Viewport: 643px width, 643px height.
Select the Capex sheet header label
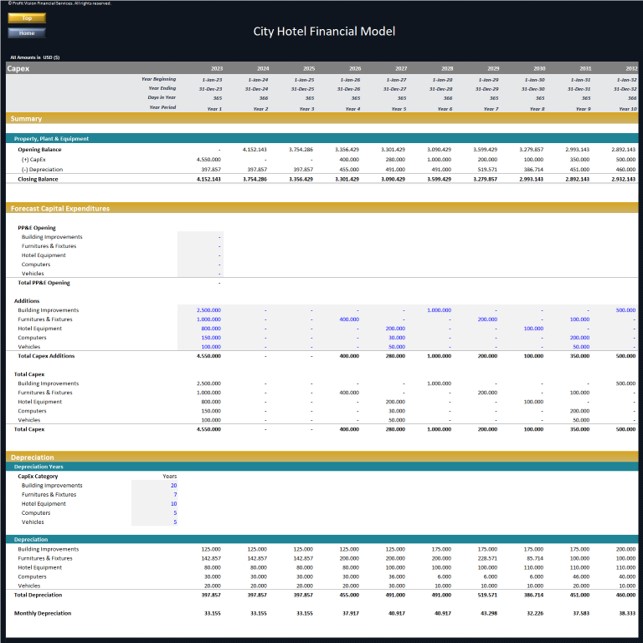pyautogui.click(x=18, y=68)
